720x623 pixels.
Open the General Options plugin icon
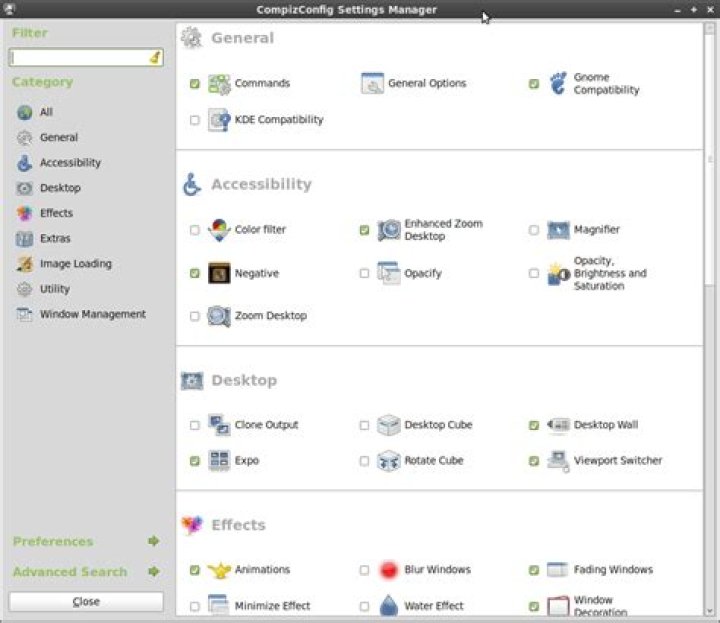point(372,83)
